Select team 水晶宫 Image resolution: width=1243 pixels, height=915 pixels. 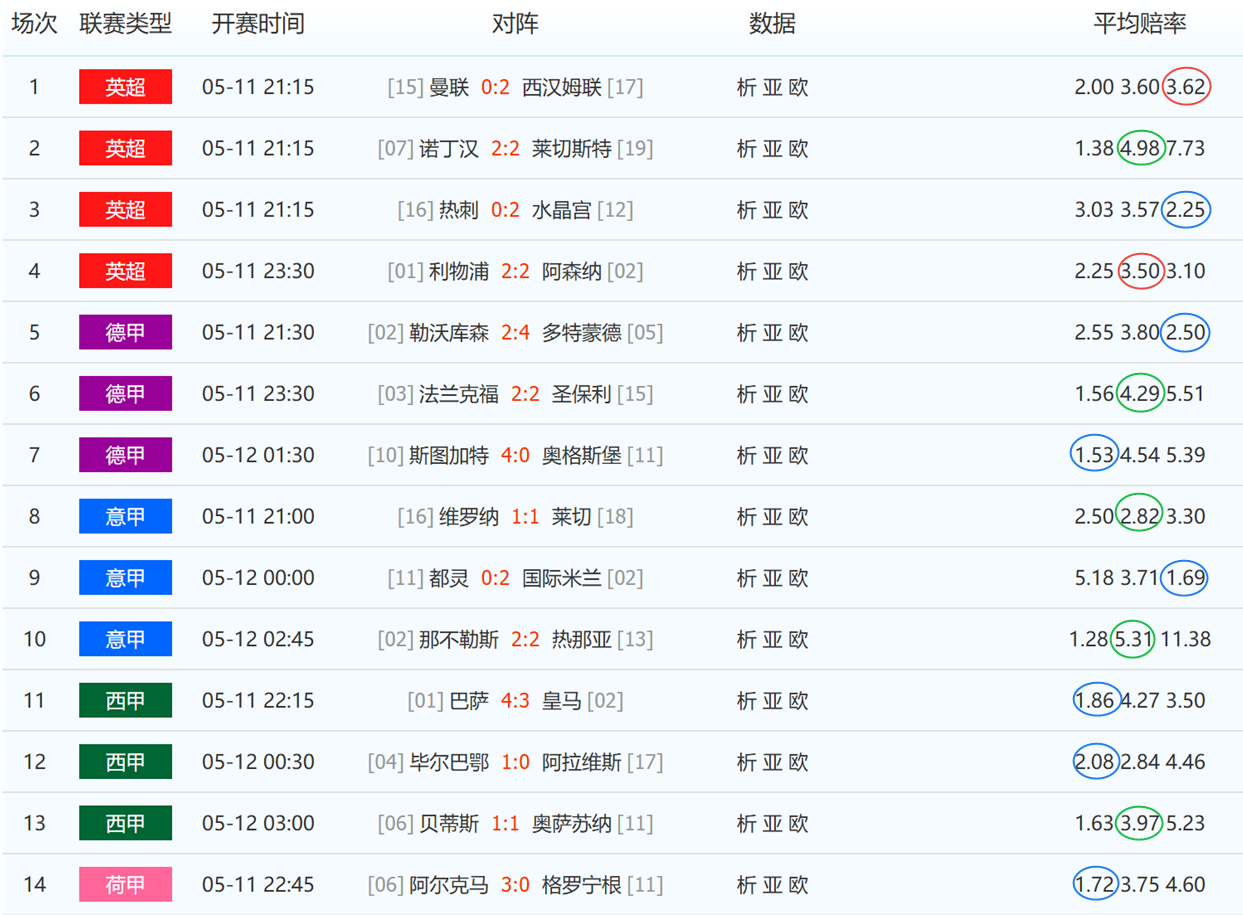pos(562,210)
